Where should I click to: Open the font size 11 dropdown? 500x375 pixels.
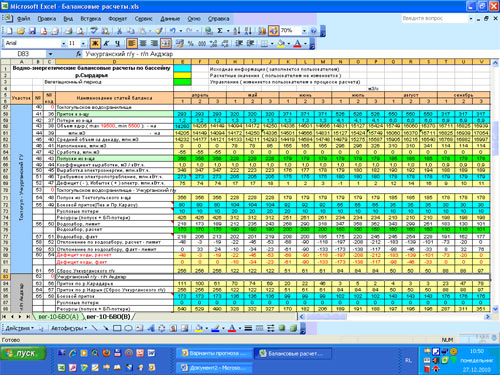click(x=83, y=44)
